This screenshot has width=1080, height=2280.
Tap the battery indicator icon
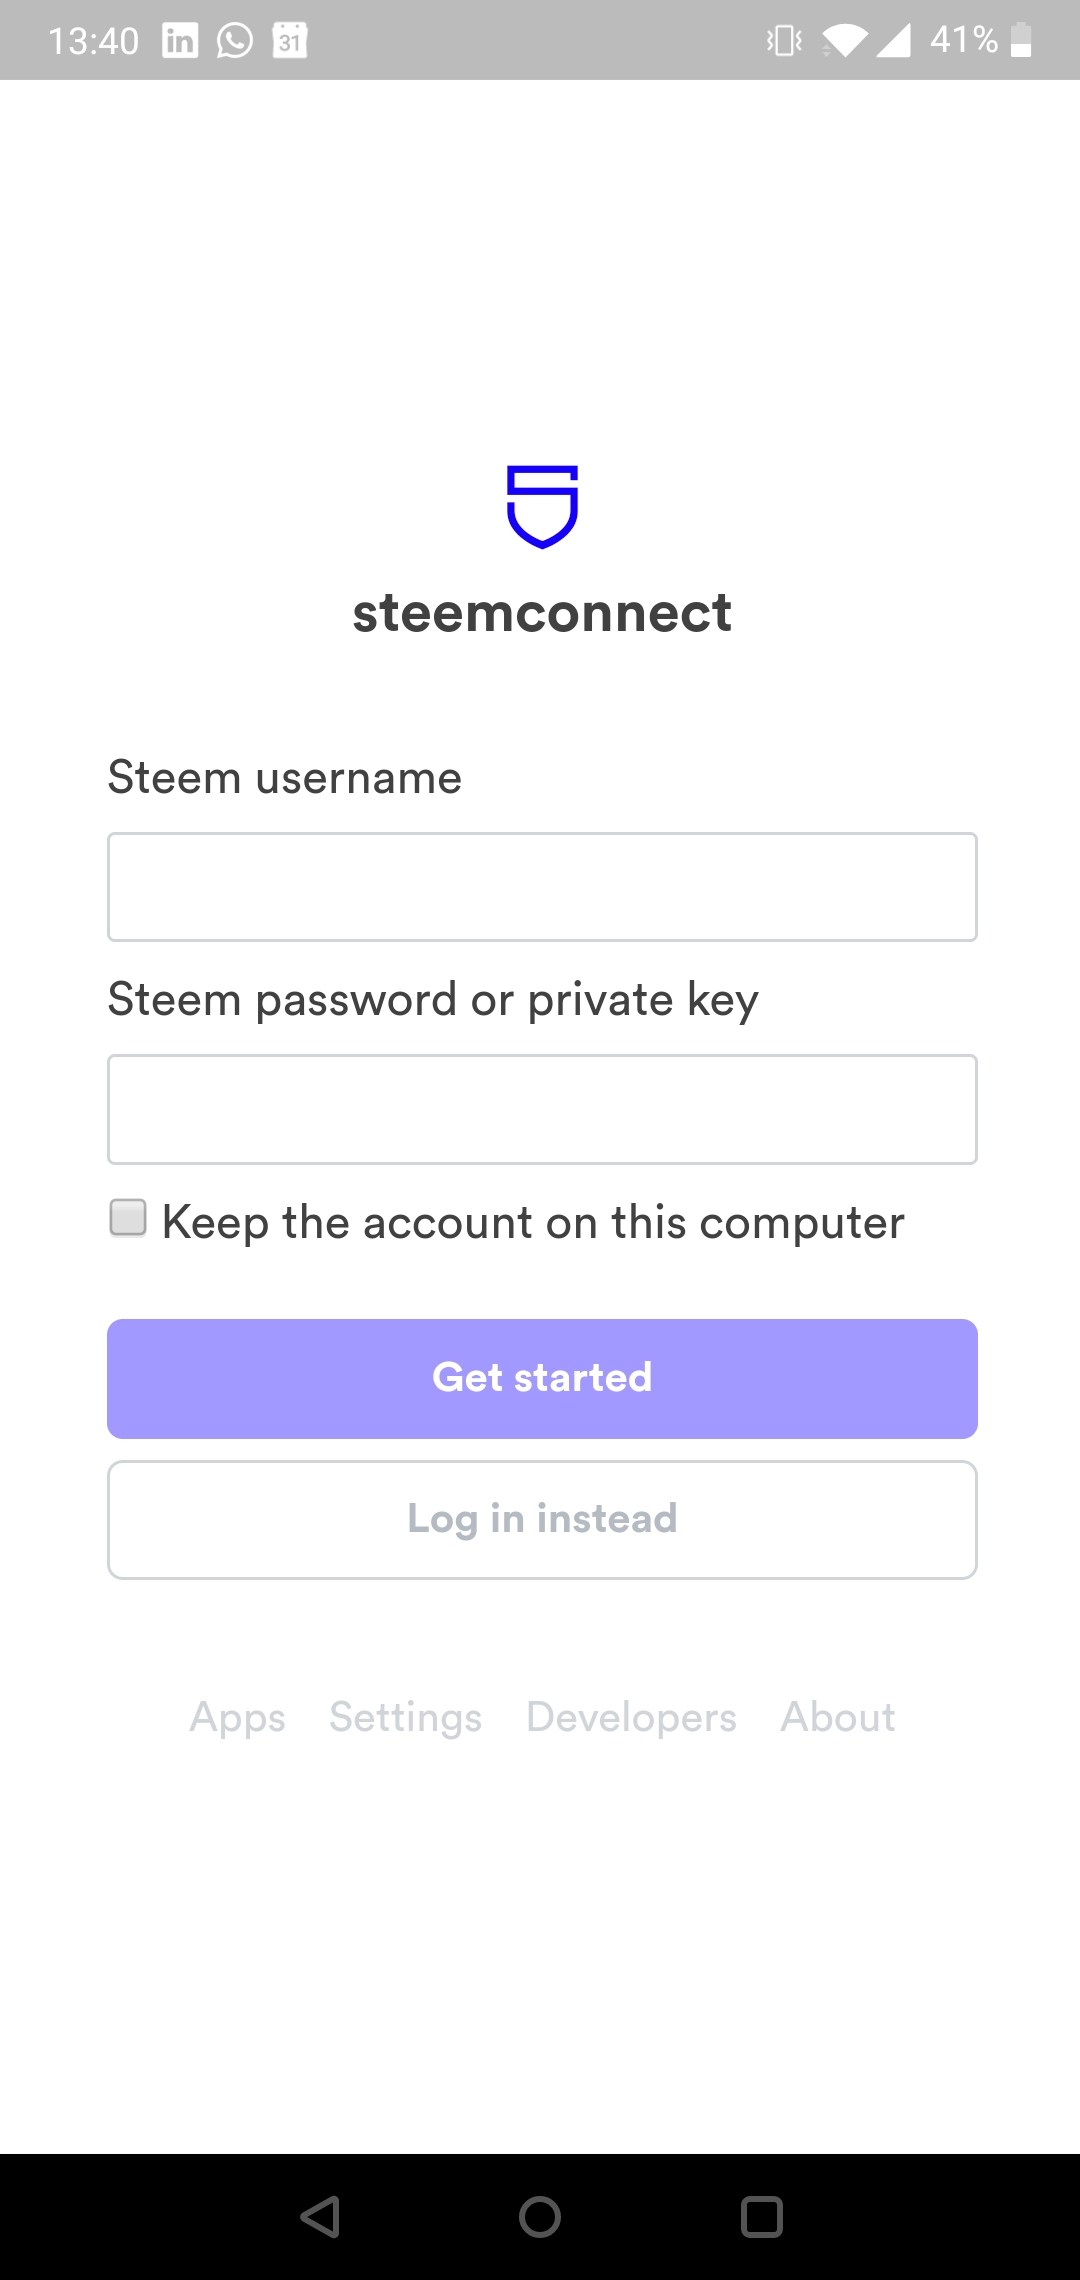[1021, 41]
